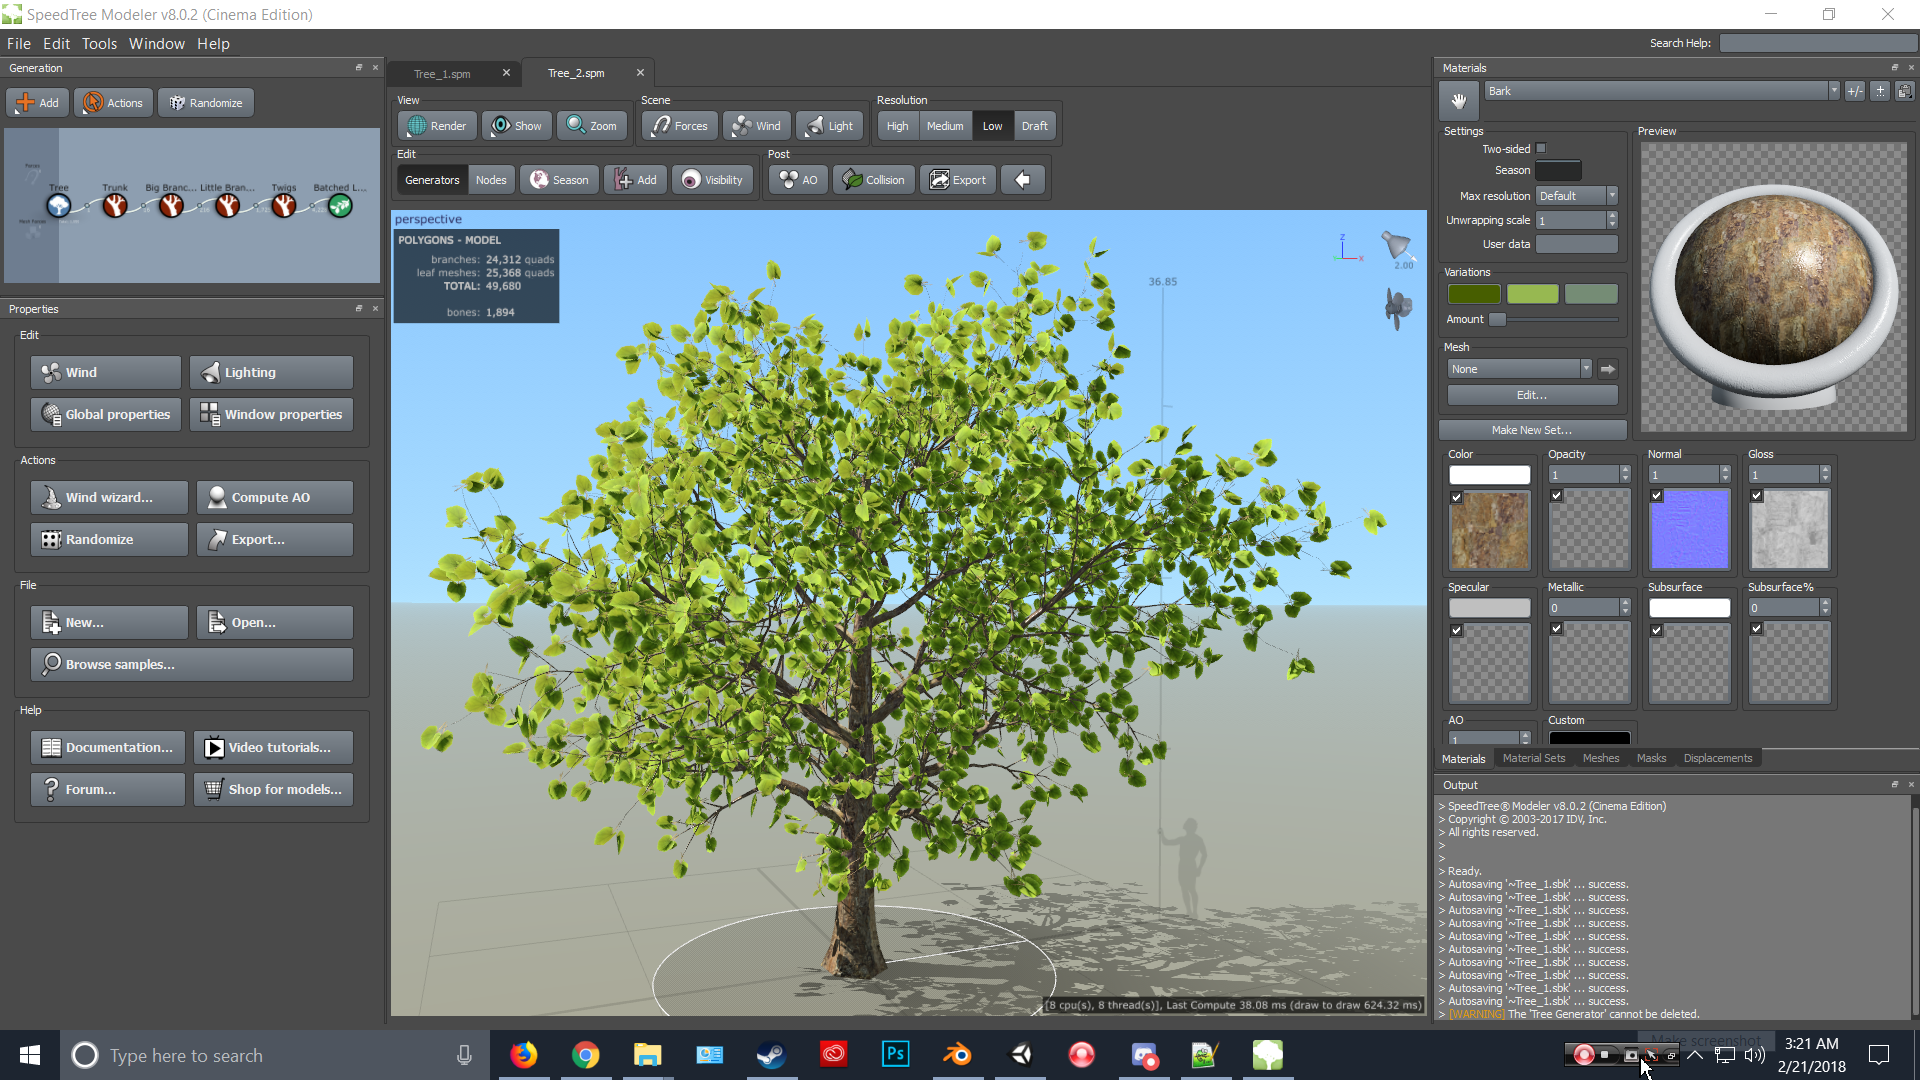Screen dimensions: 1920x1080
Task: Click the Collision post tool
Action: click(x=874, y=180)
